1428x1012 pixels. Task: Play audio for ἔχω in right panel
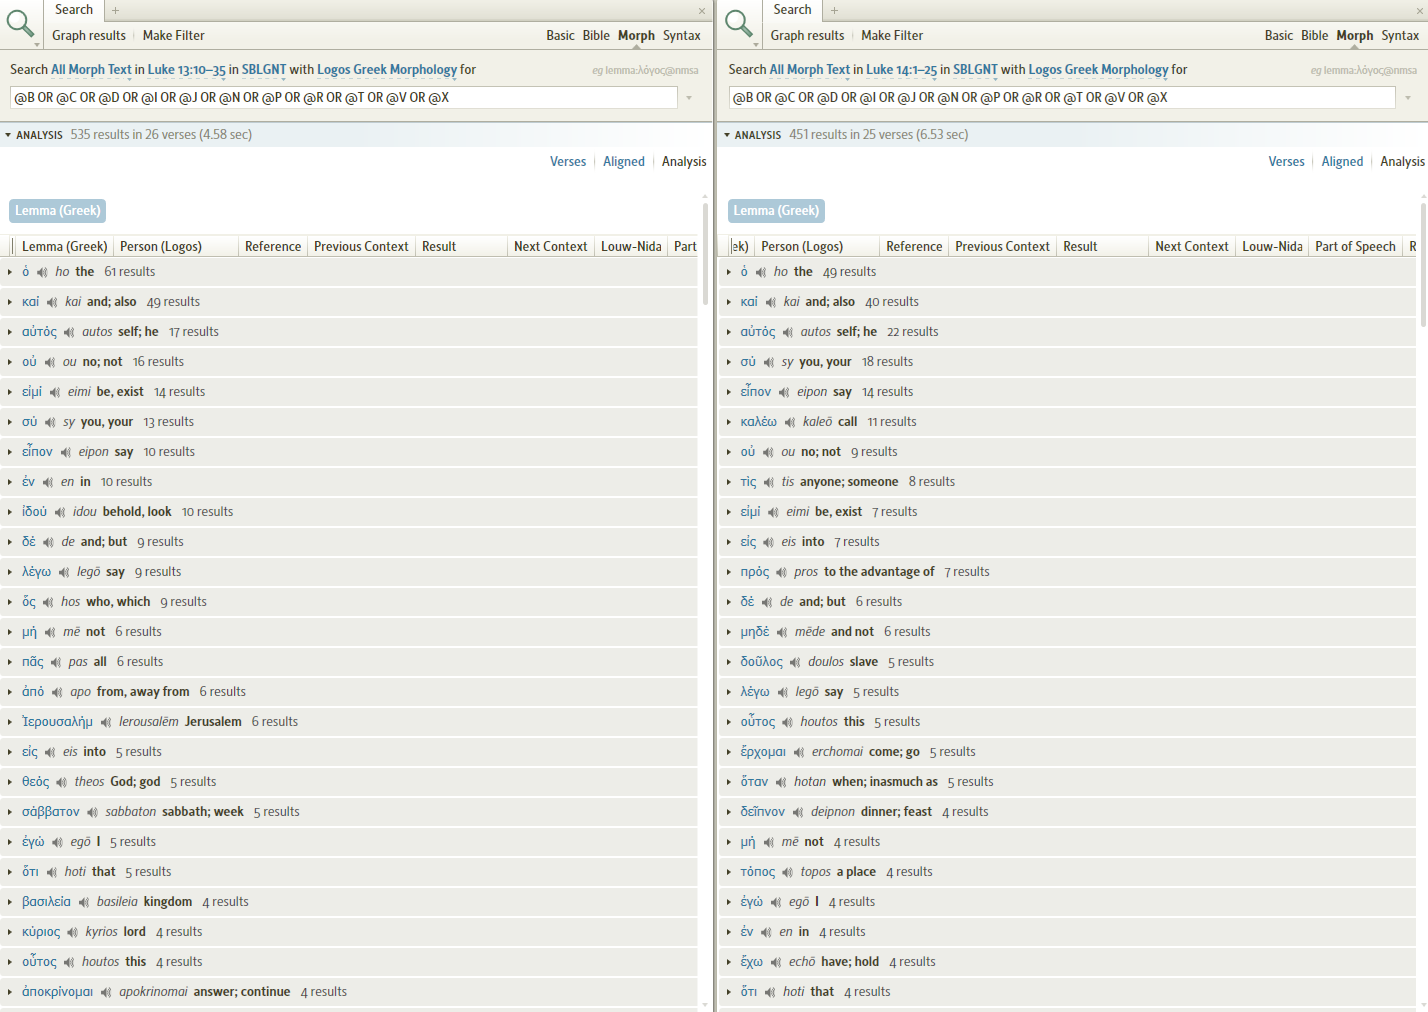[776, 962]
